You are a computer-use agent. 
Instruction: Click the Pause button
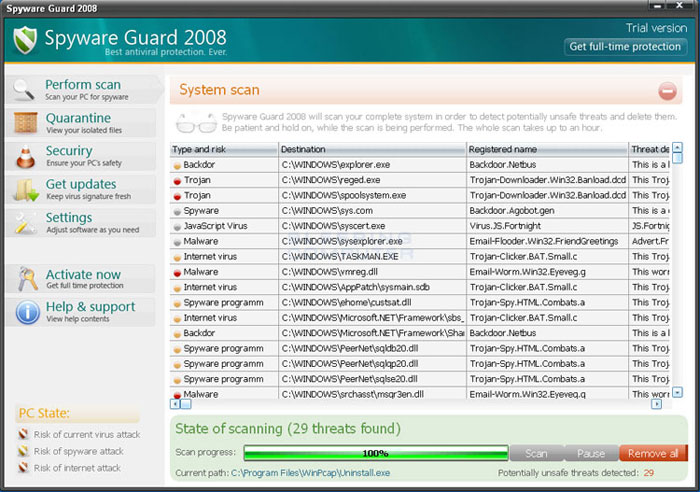click(x=591, y=453)
